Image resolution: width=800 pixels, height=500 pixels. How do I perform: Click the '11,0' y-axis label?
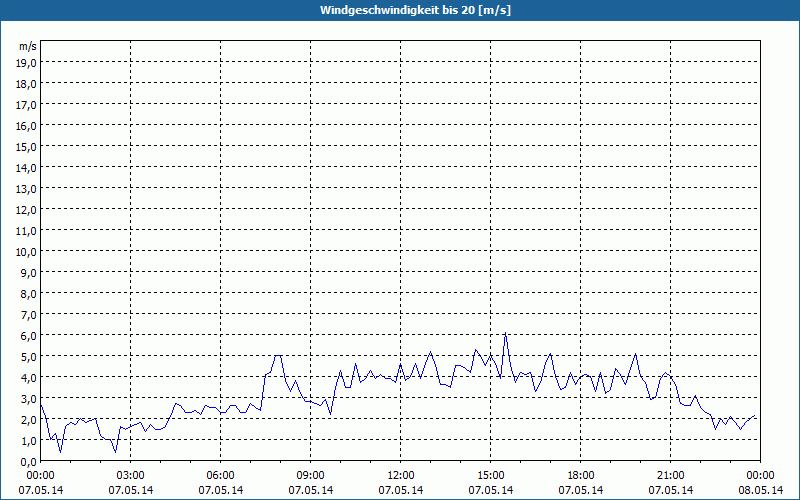(26, 231)
